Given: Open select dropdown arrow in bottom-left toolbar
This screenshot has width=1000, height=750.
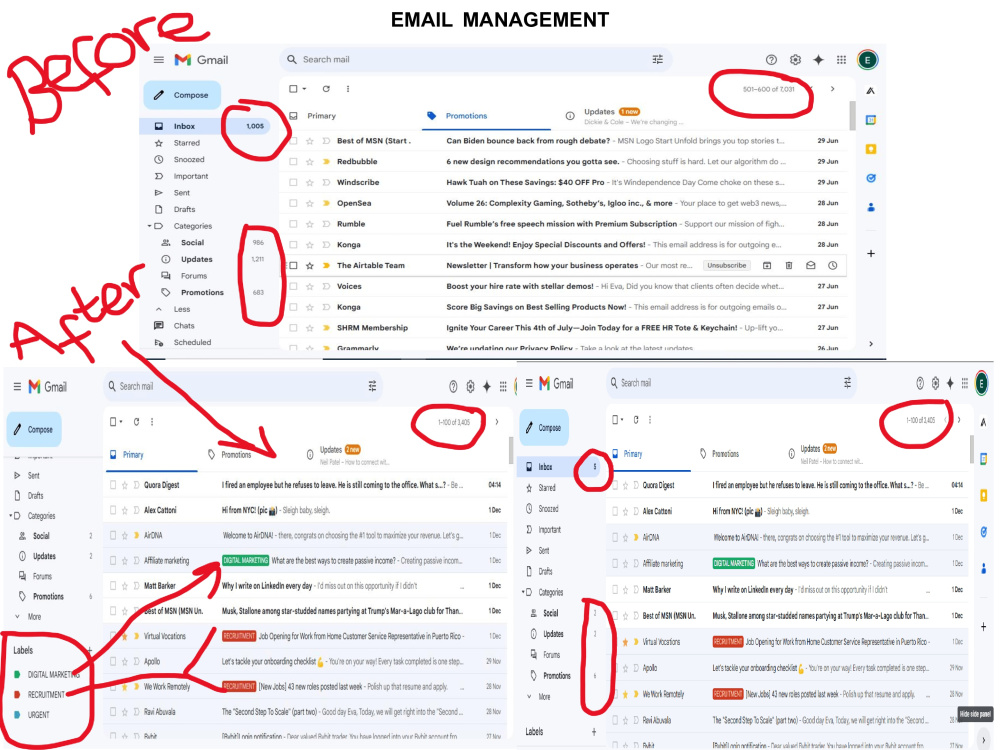Looking at the screenshot, I should click(121, 422).
